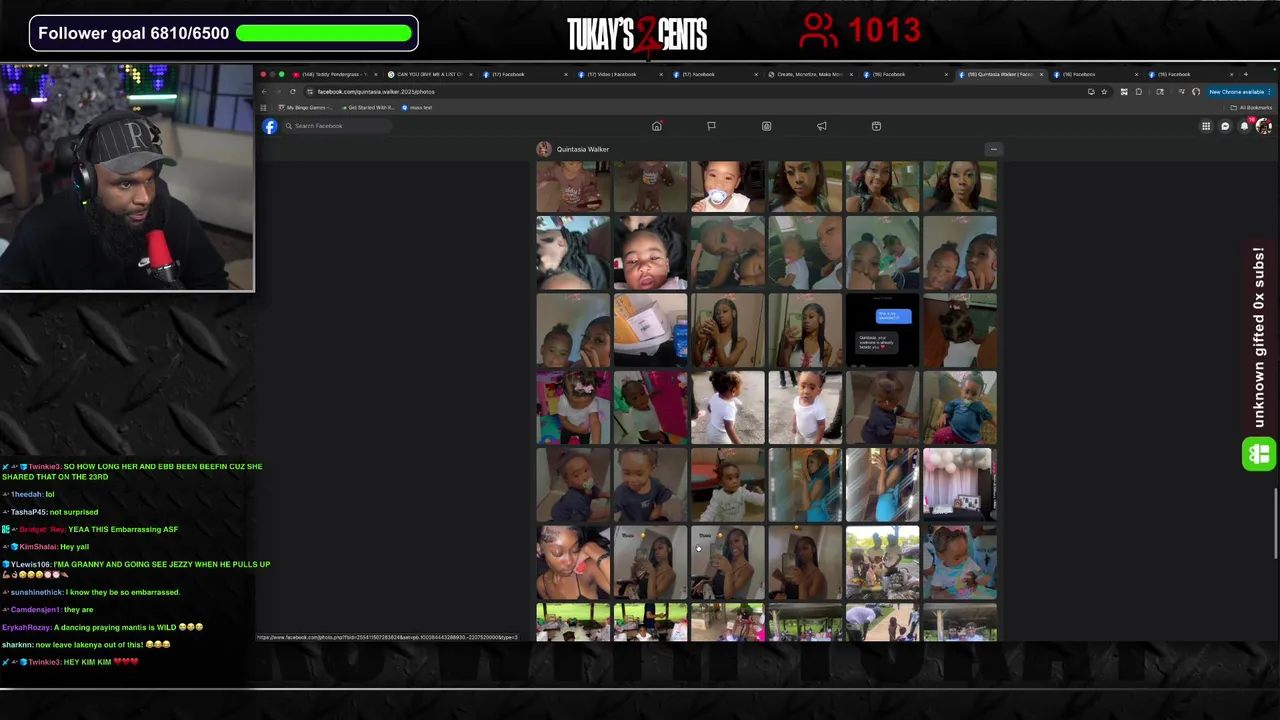Image resolution: width=1280 pixels, height=720 pixels.
Task: Reload the page with the refresh icon
Action: (293, 92)
